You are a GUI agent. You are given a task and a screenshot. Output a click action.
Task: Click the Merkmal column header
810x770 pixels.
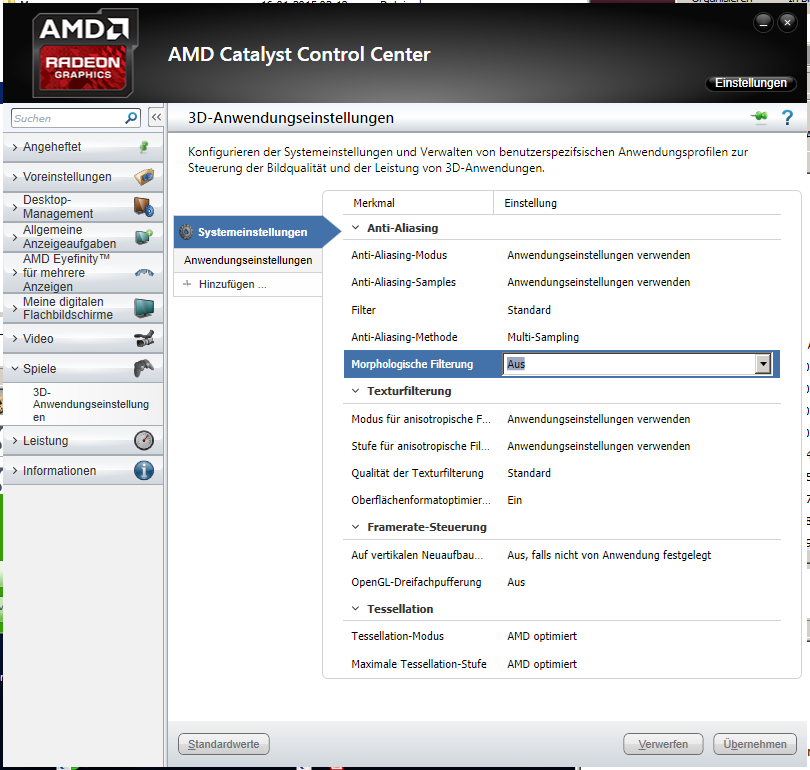(x=374, y=203)
